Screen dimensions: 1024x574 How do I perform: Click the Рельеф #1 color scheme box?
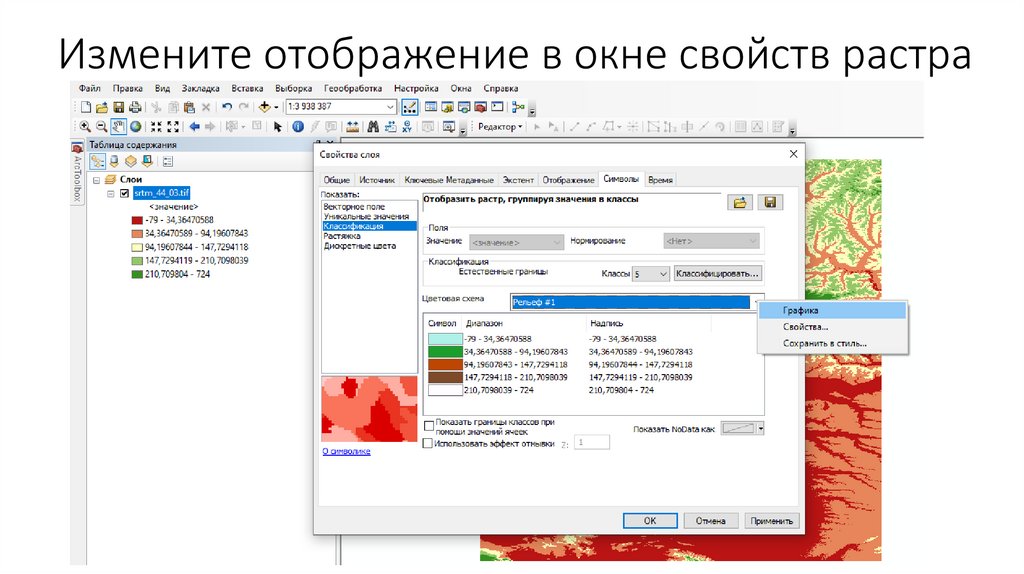click(631, 302)
